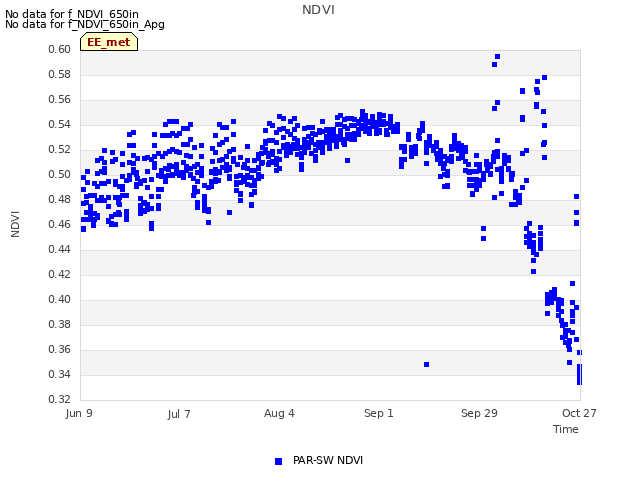
Task: Click the isolated outlier point near 0.35 in mid-September
Action: [427, 364]
